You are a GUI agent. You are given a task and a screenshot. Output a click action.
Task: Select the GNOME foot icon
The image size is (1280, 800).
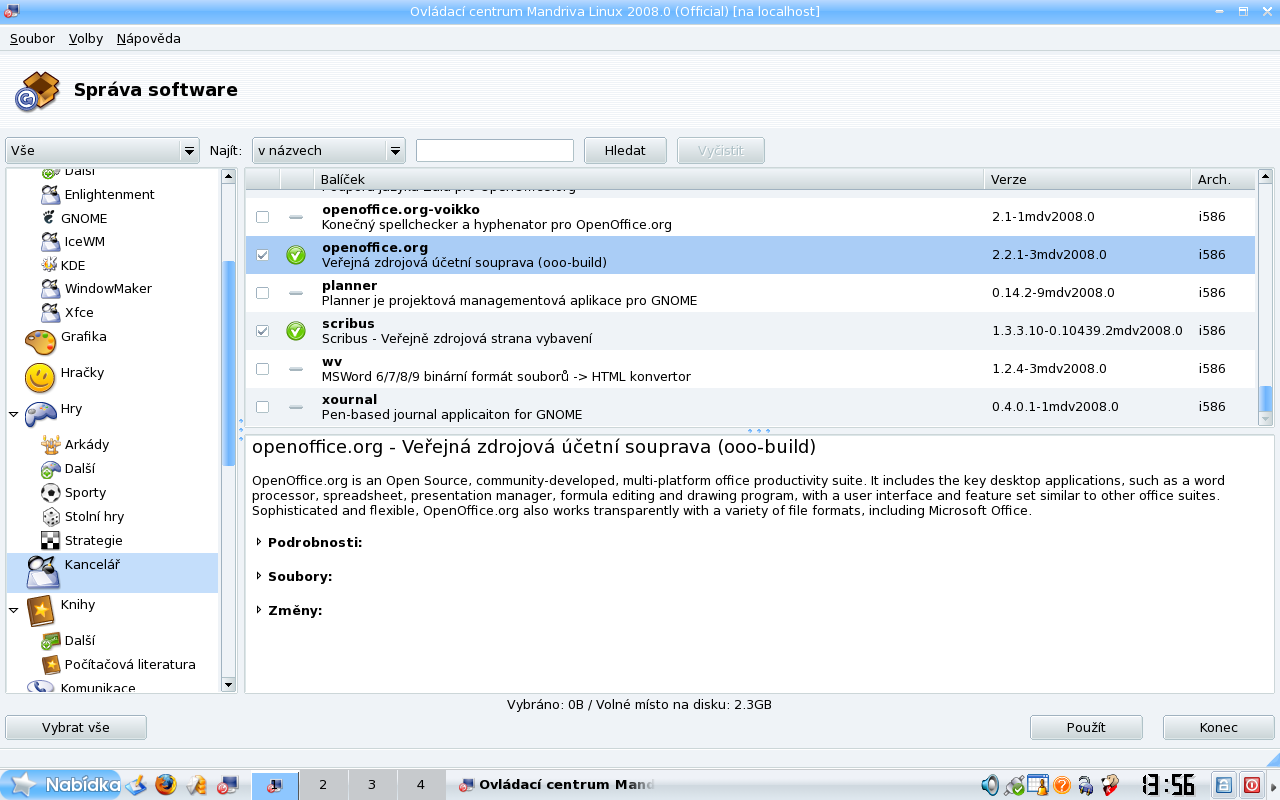[49, 218]
